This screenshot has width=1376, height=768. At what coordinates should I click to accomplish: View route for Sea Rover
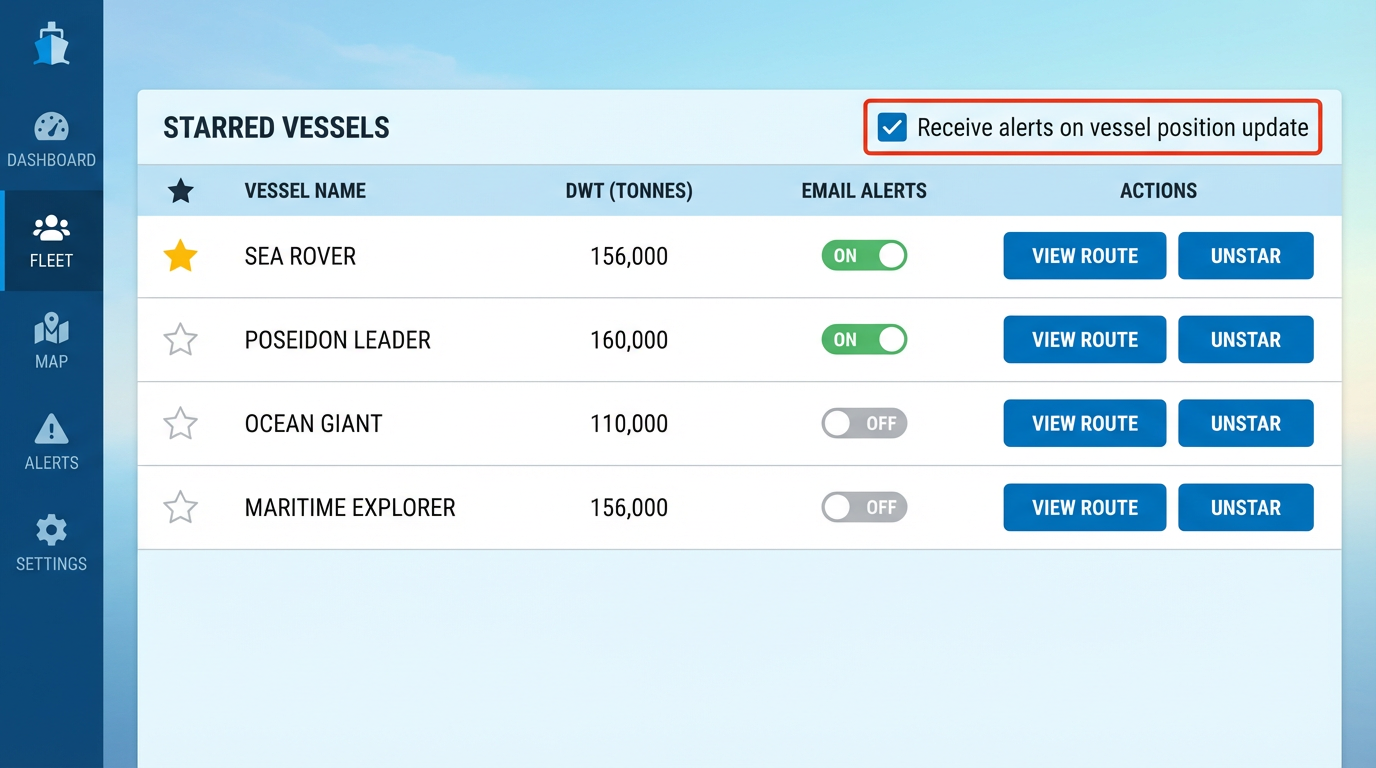coord(1084,256)
